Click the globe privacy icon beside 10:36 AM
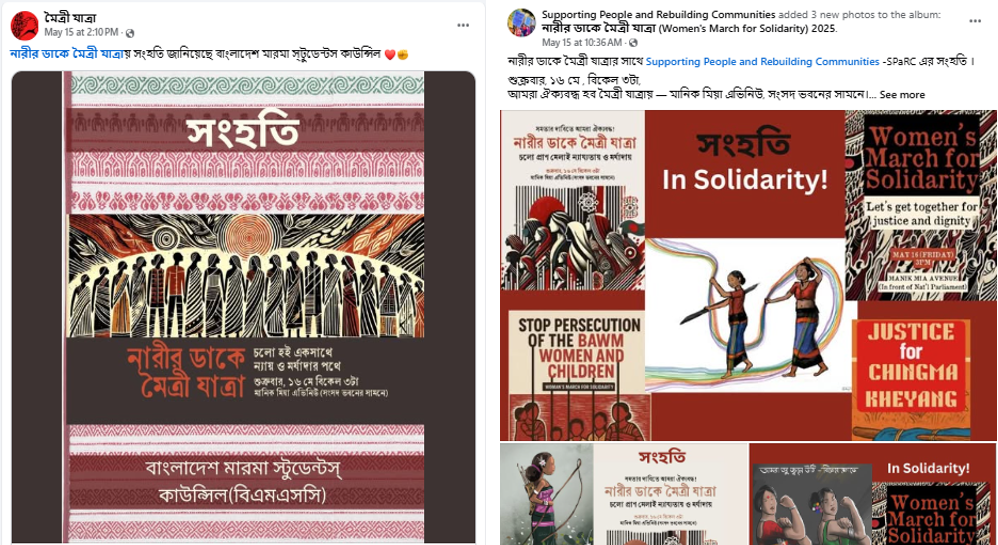The image size is (998, 545). (x=633, y=43)
